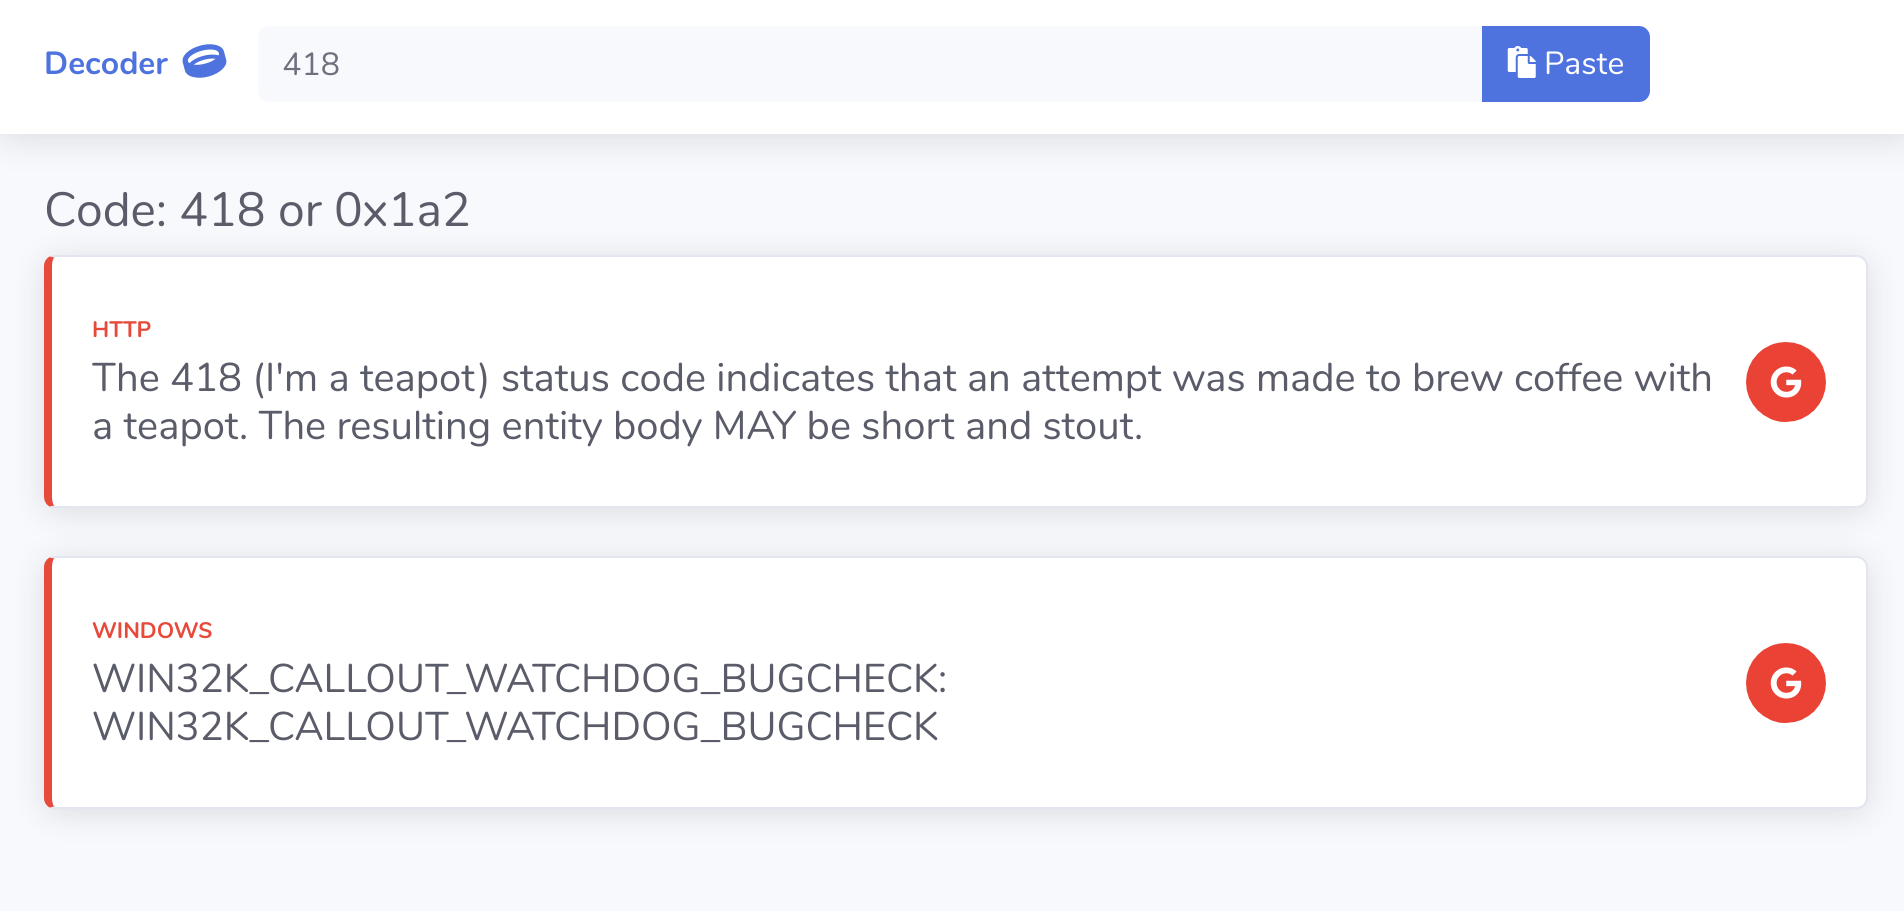Click the red WINDOWS category label
Image resolution: width=1904 pixels, height=911 pixels.
152,630
